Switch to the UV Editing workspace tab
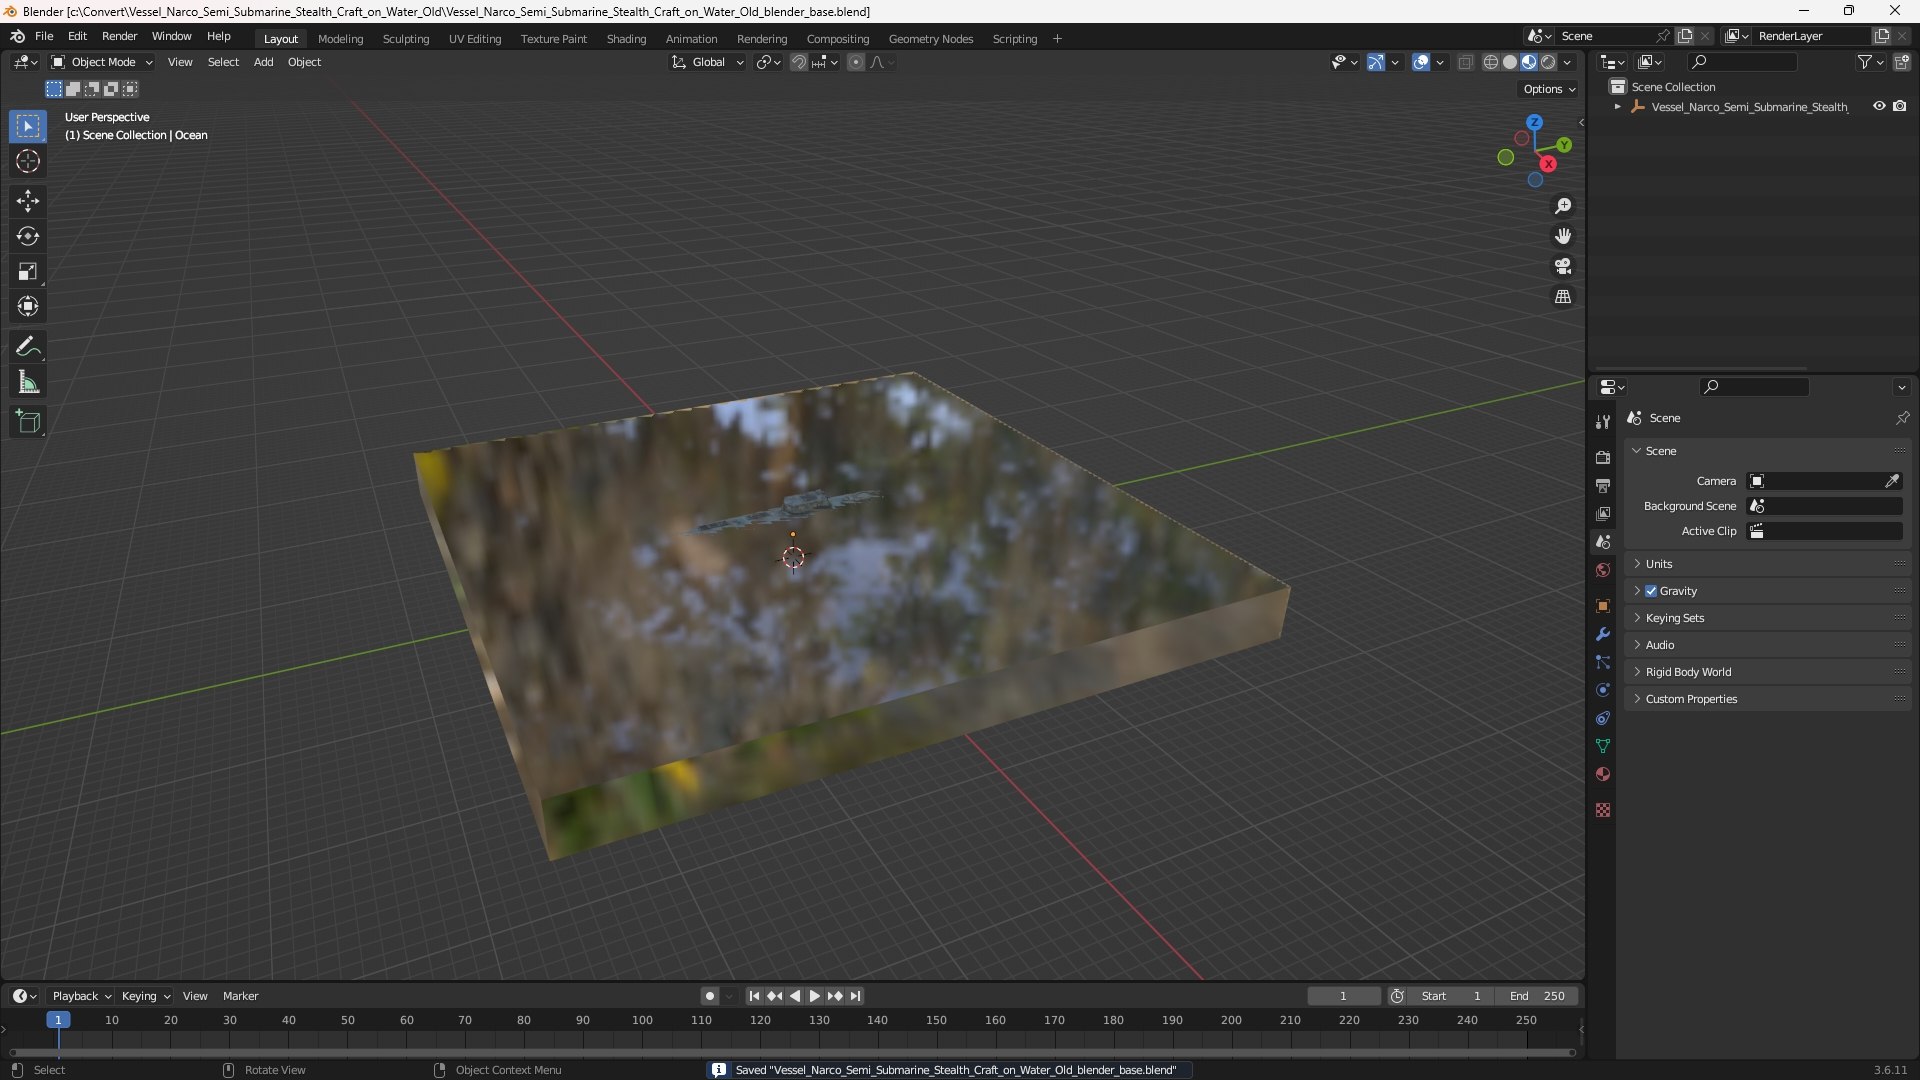Viewport: 1920px width, 1080px height. click(475, 39)
